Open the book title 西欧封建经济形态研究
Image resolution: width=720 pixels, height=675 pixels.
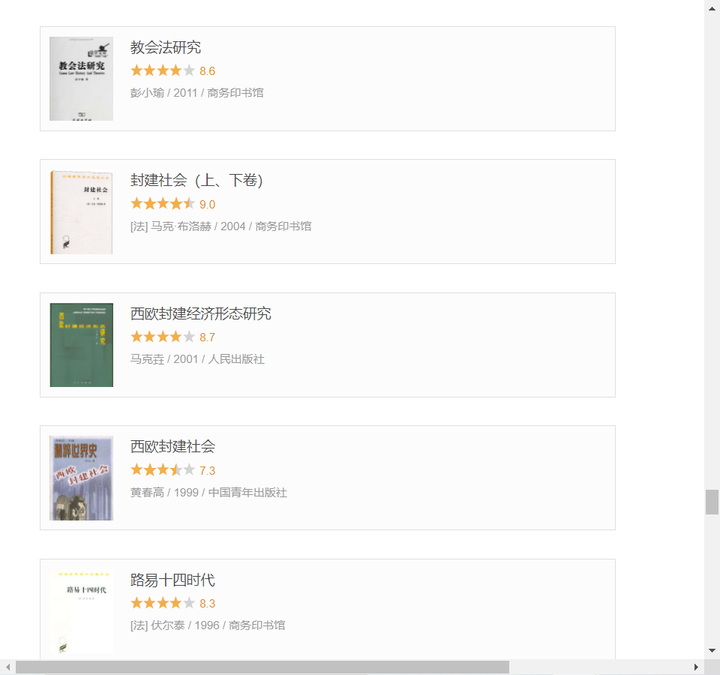point(201,314)
